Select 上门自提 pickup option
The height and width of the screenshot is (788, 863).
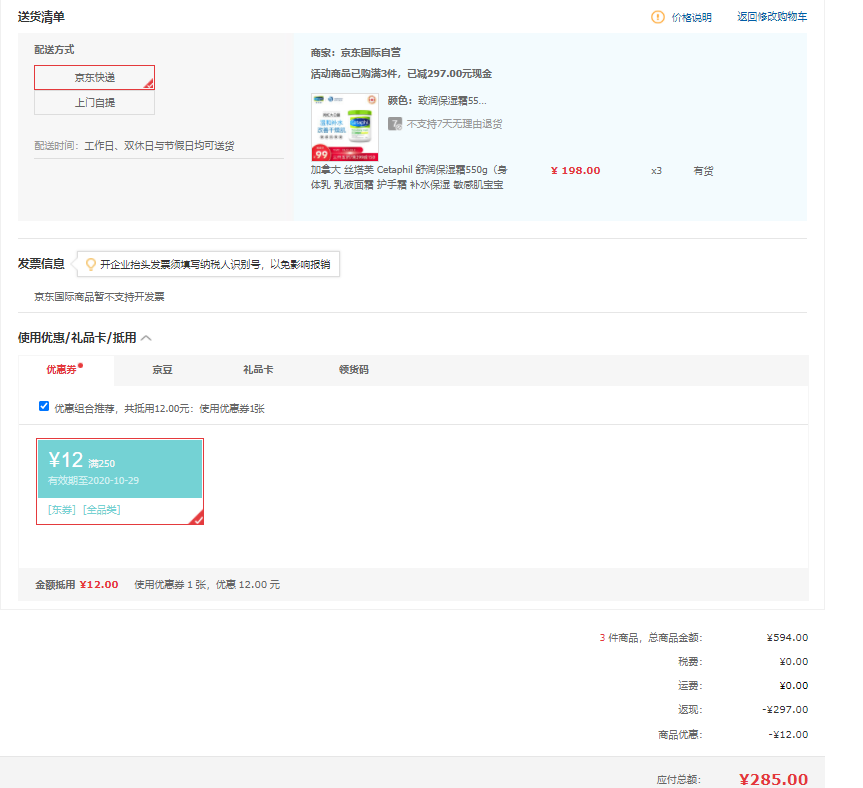click(95, 102)
